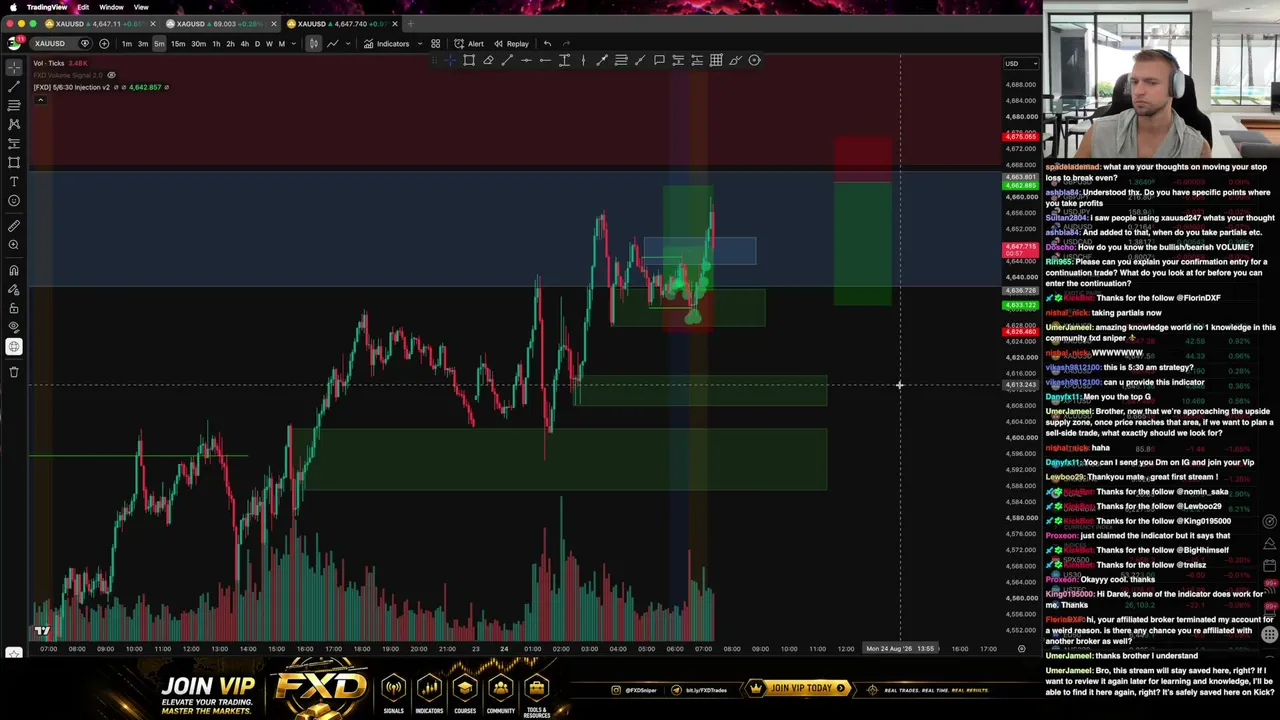This screenshot has width=1280, height=720.
Task: Open the candlestick chart type selector
Action: [x=314, y=44]
